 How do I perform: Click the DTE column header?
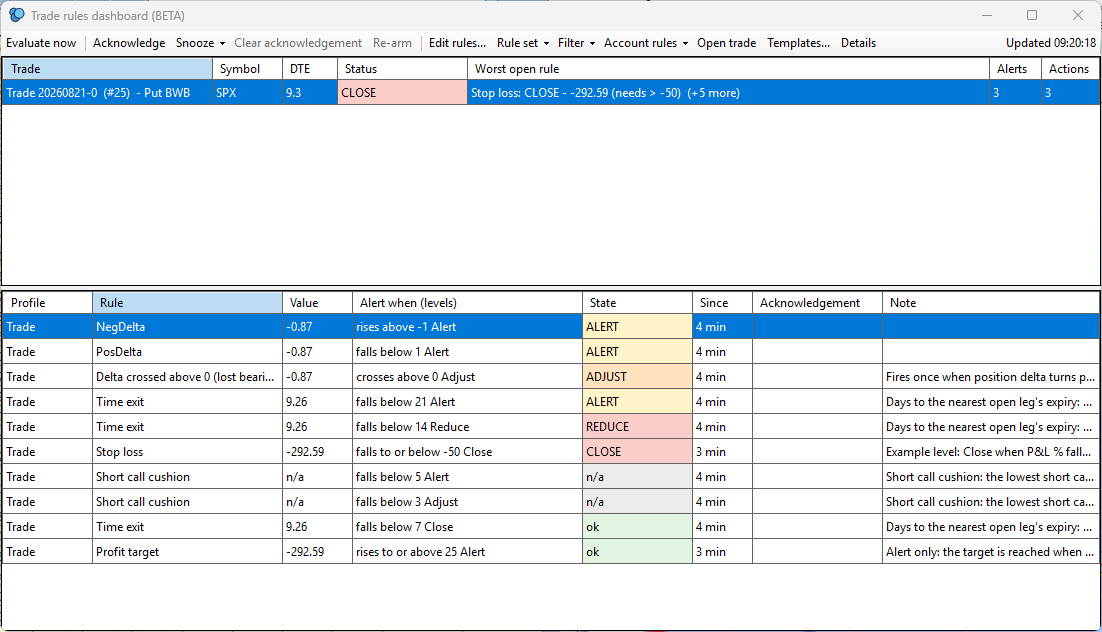pyautogui.click(x=310, y=69)
